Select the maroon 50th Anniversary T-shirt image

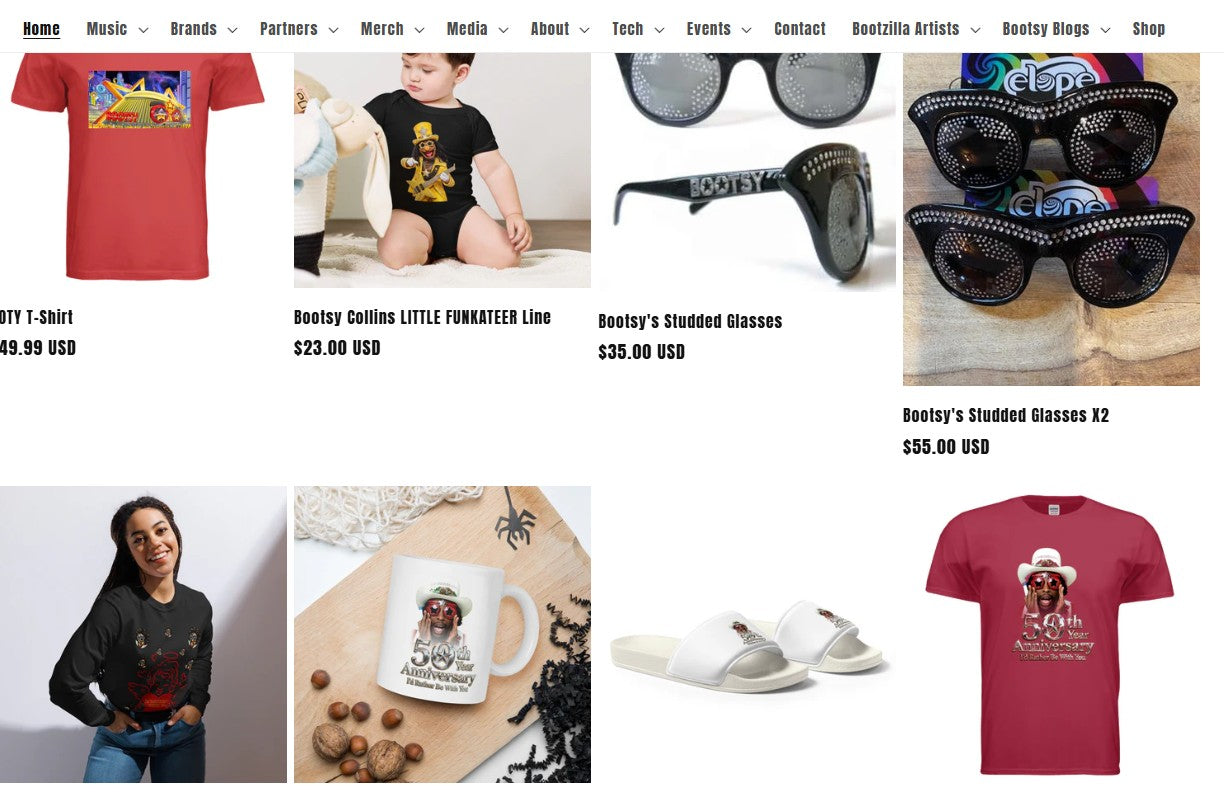(x=1051, y=634)
